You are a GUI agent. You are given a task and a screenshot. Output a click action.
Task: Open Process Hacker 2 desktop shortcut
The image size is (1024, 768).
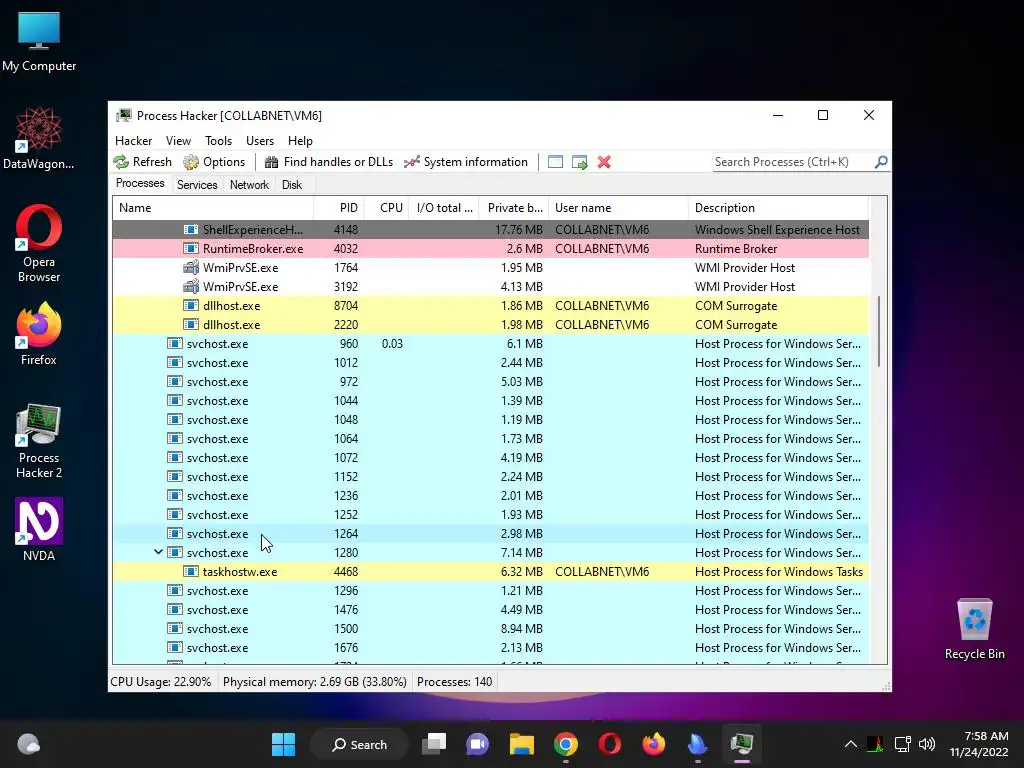pos(39,441)
